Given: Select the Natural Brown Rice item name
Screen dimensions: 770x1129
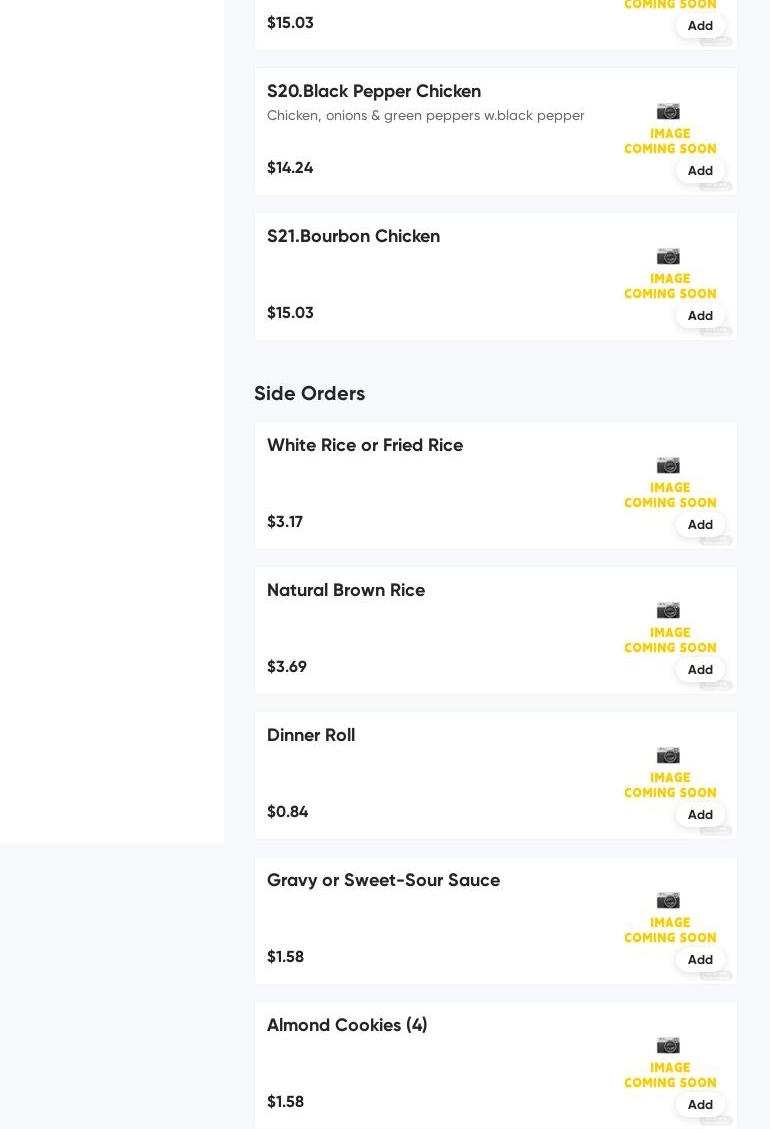Looking at the screenshot, I should point(346,590).
